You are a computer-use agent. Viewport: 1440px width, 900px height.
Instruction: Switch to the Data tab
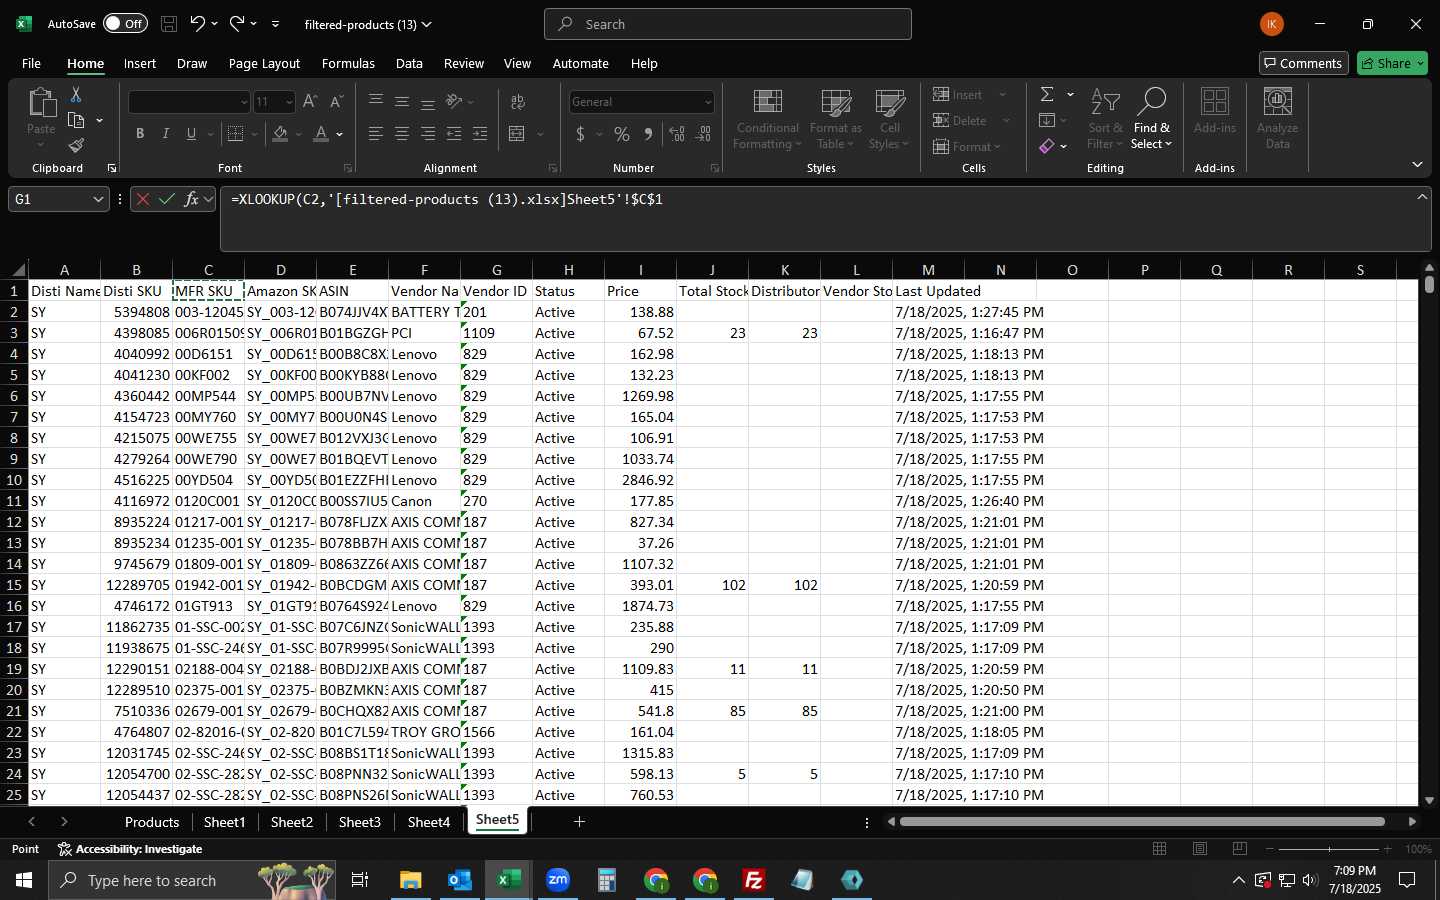(x=409, y=63)
